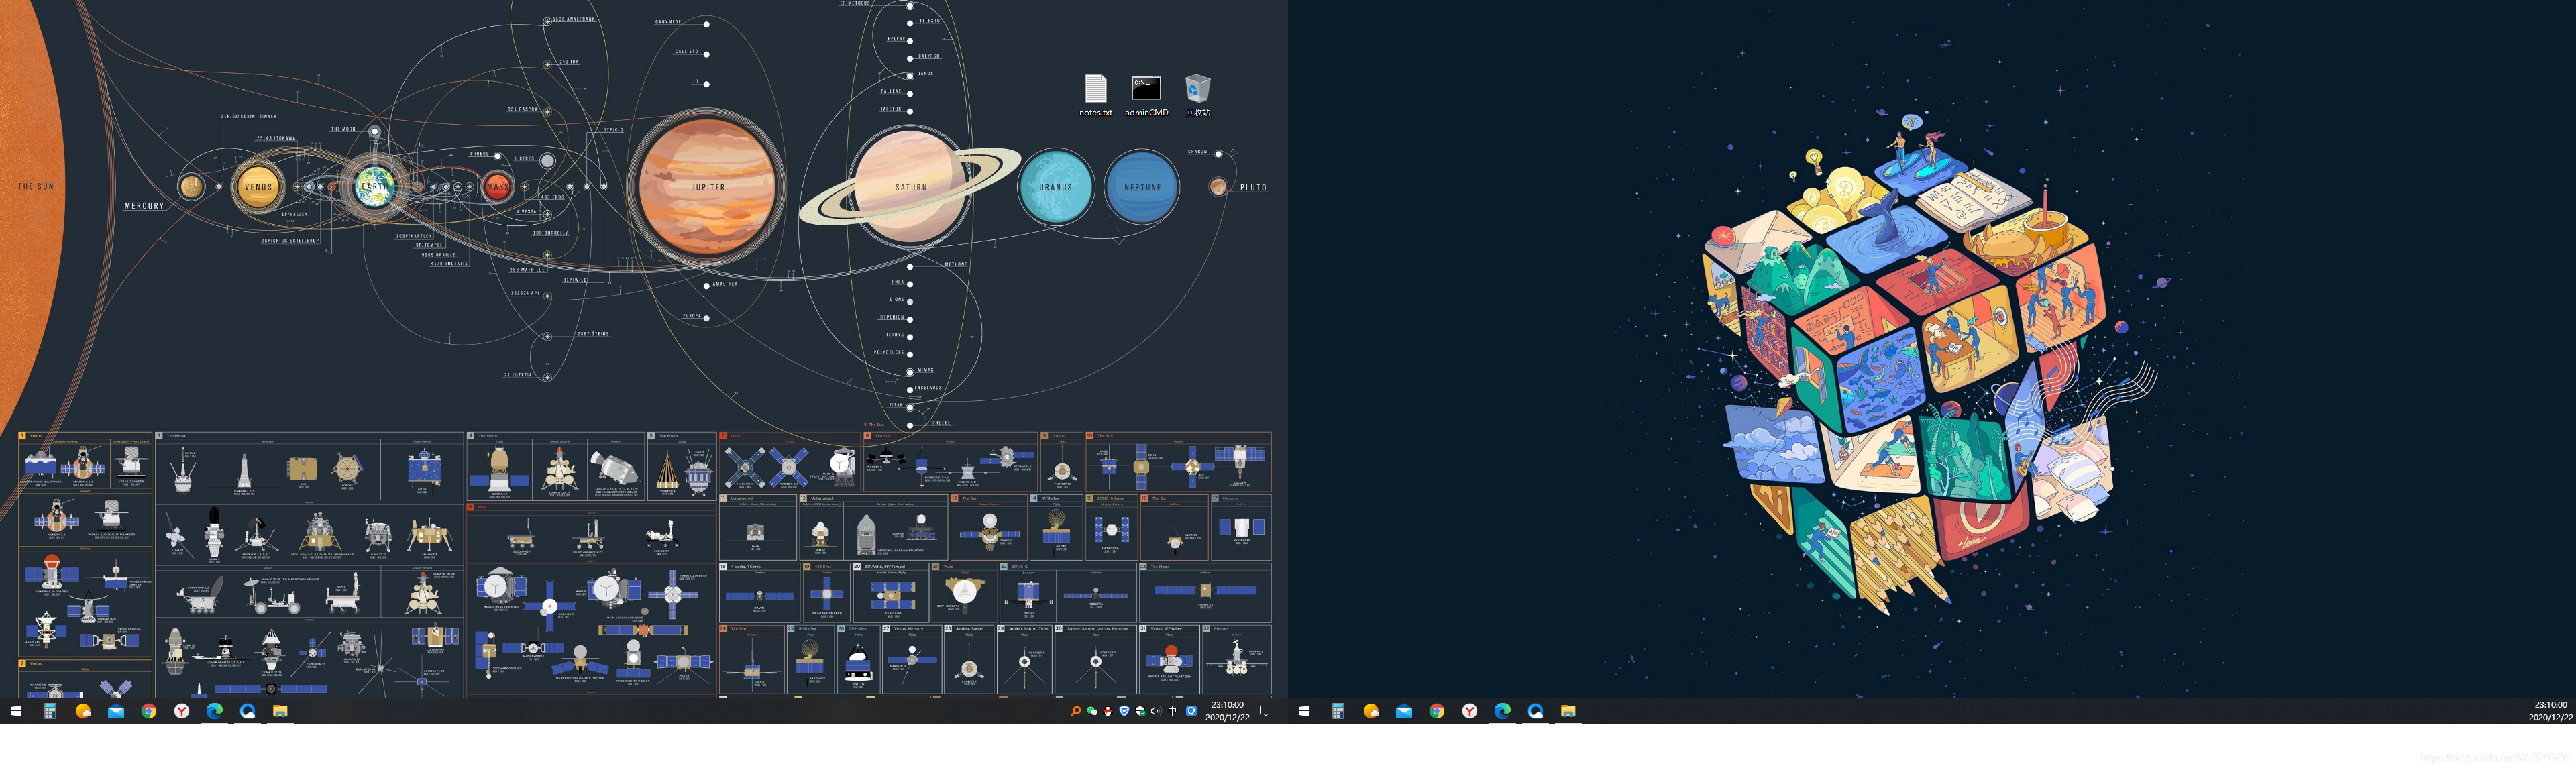Open the weather app on the left taskbar
Screen dimensions: 2576x770
(x=83, y=711)
